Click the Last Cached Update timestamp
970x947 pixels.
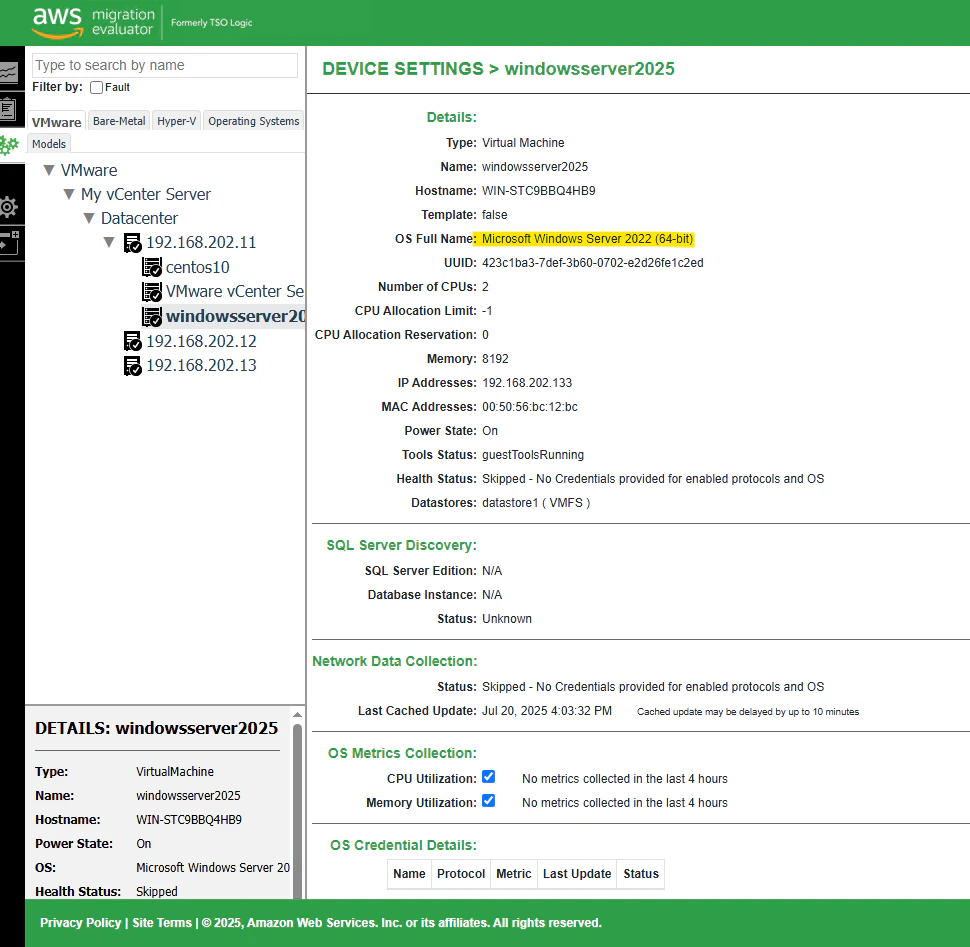(547, 711)
